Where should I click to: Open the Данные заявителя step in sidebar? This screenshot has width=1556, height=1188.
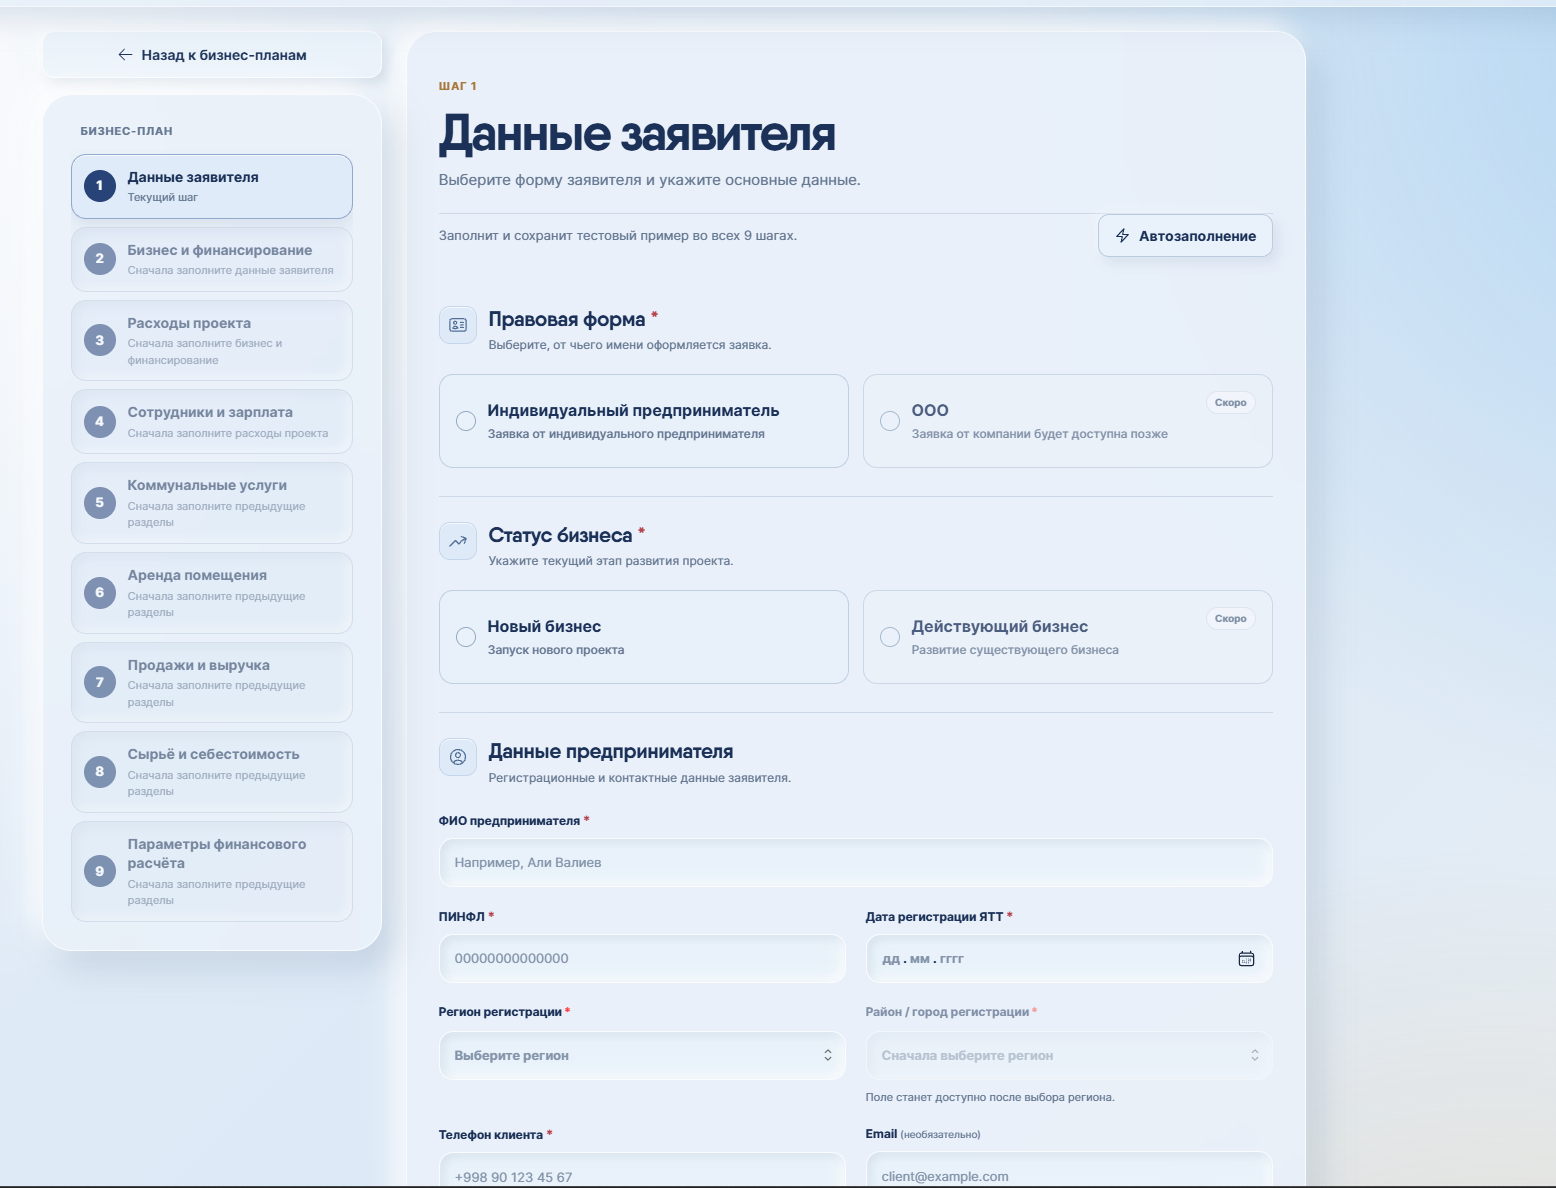pyautogui.click(x=212, y=186)
